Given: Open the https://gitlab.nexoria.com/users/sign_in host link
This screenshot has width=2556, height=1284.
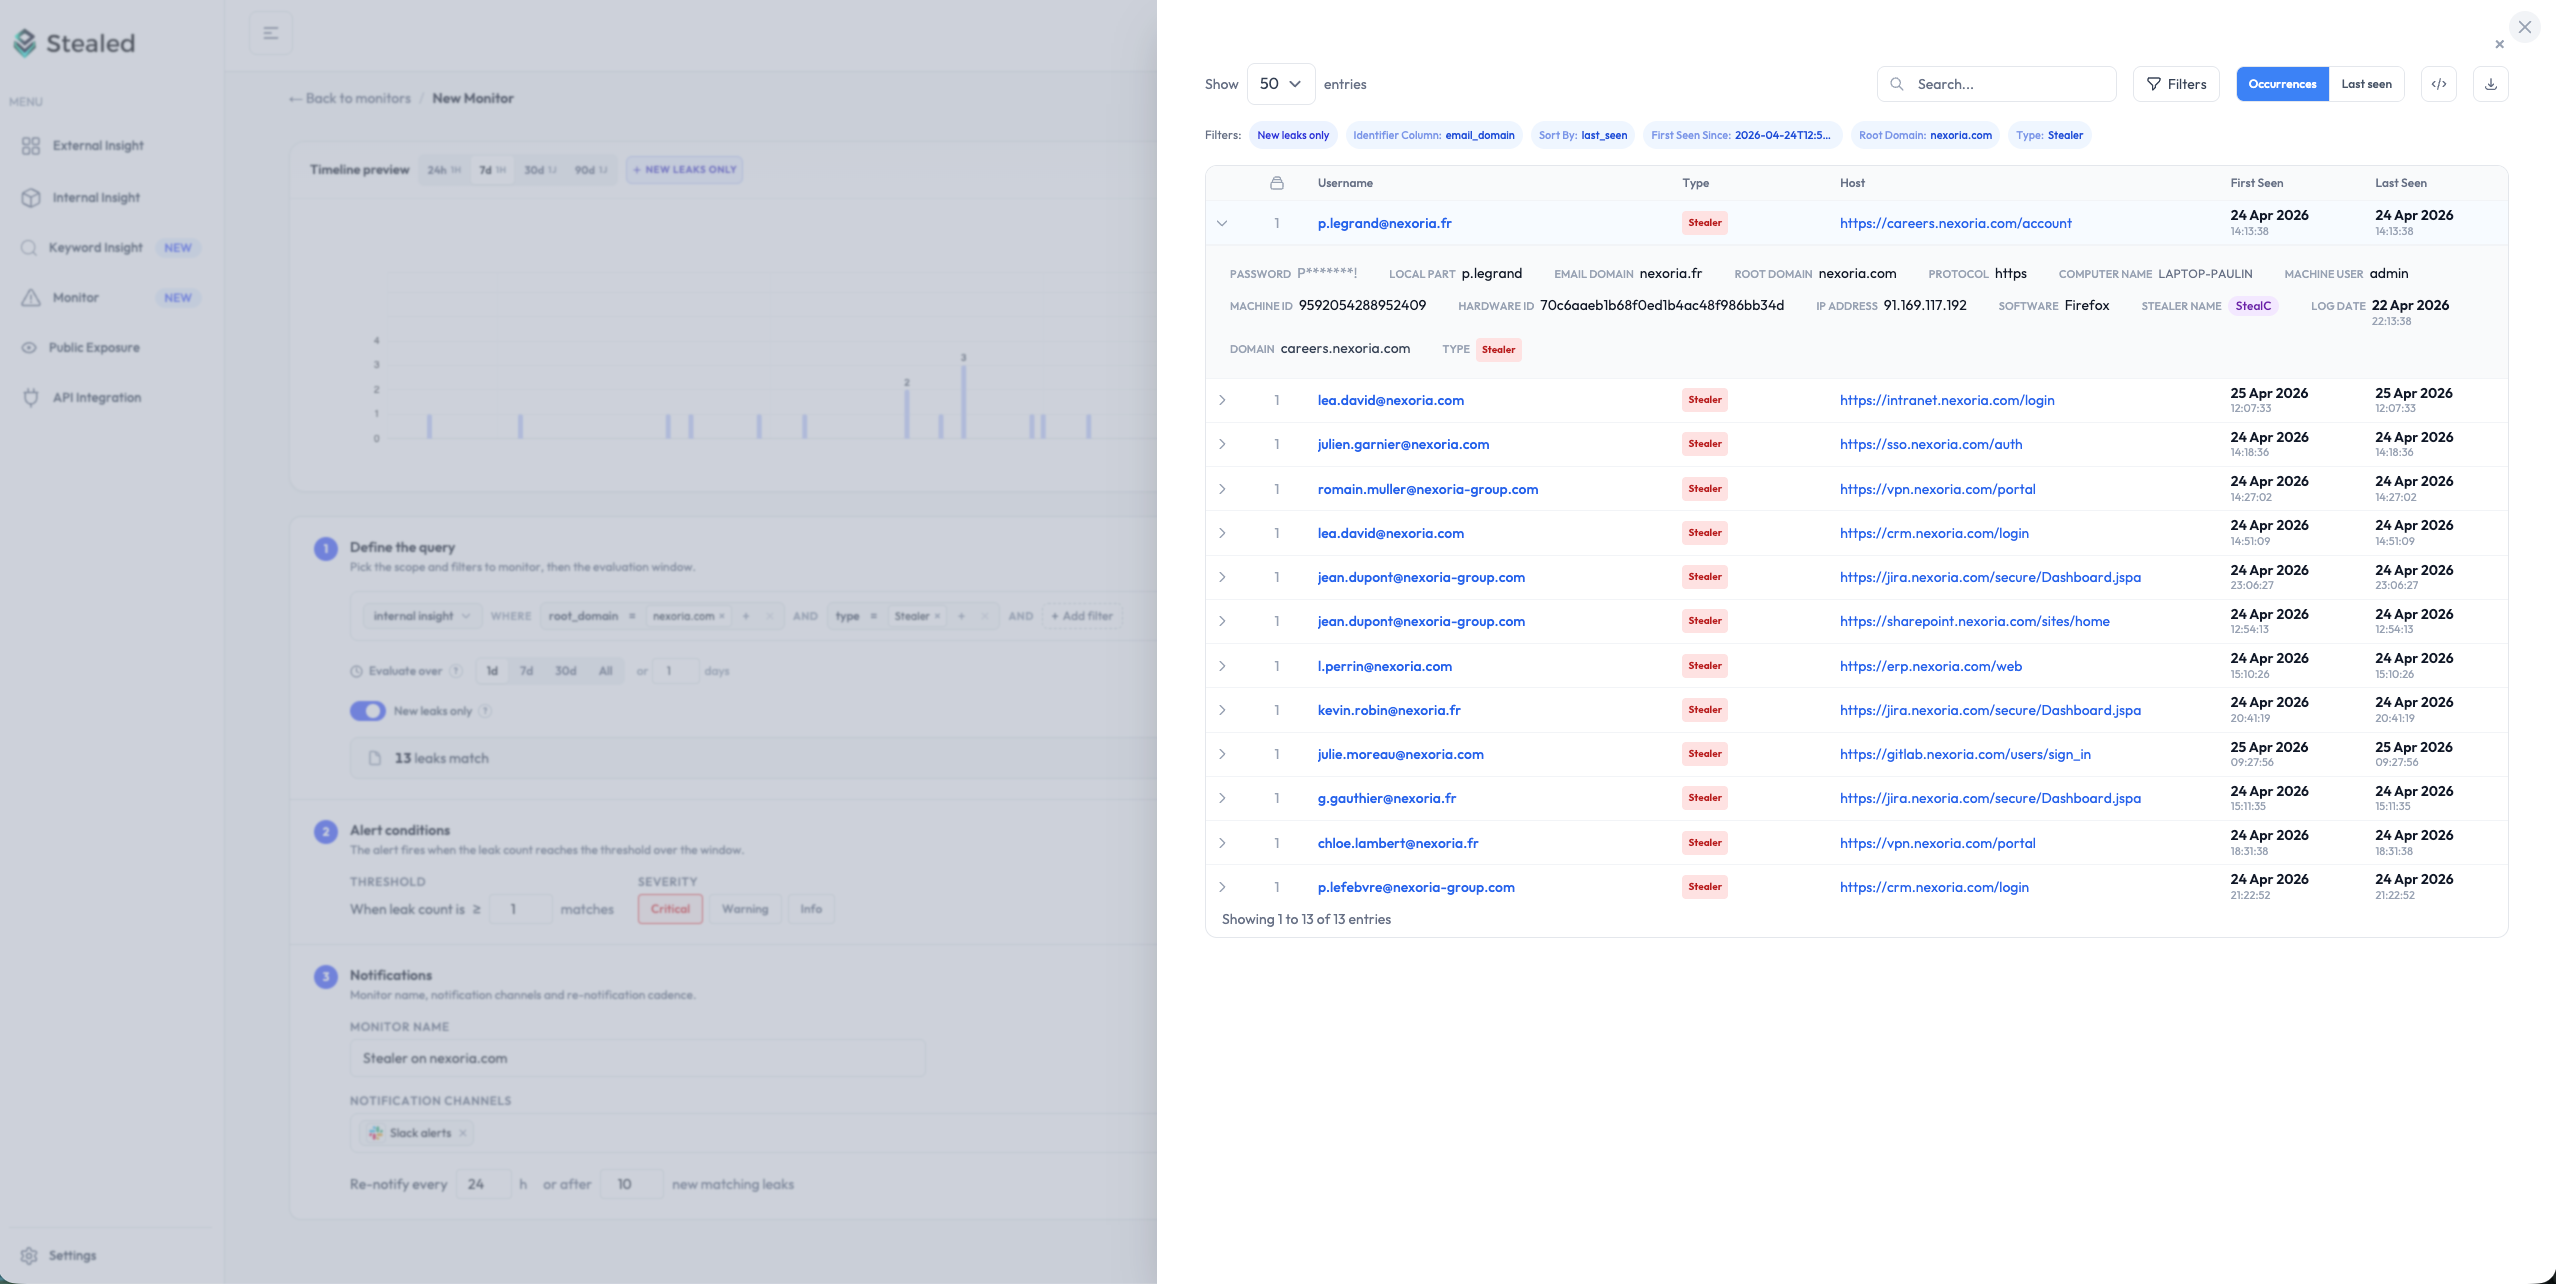Looking at the screenshot, I should pos(1966,754).
